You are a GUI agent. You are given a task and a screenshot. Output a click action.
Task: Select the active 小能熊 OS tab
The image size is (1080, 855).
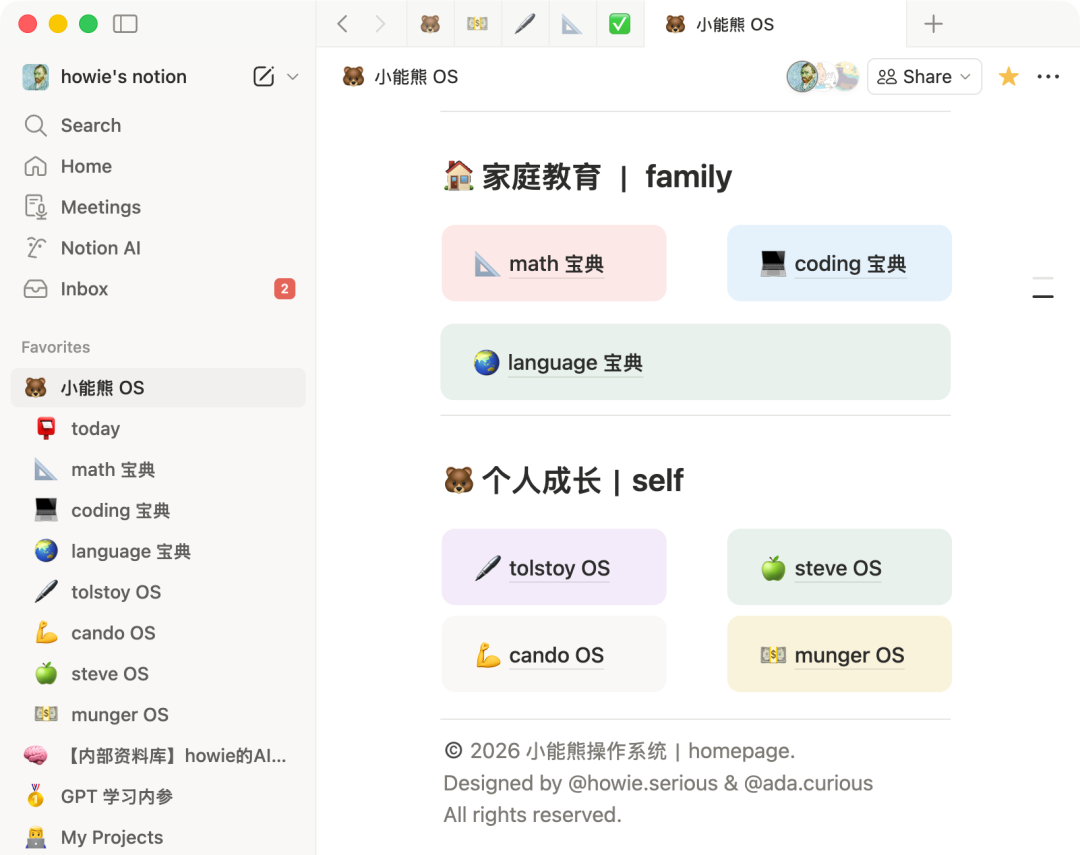pyautogui.click(x=775, y=24)
